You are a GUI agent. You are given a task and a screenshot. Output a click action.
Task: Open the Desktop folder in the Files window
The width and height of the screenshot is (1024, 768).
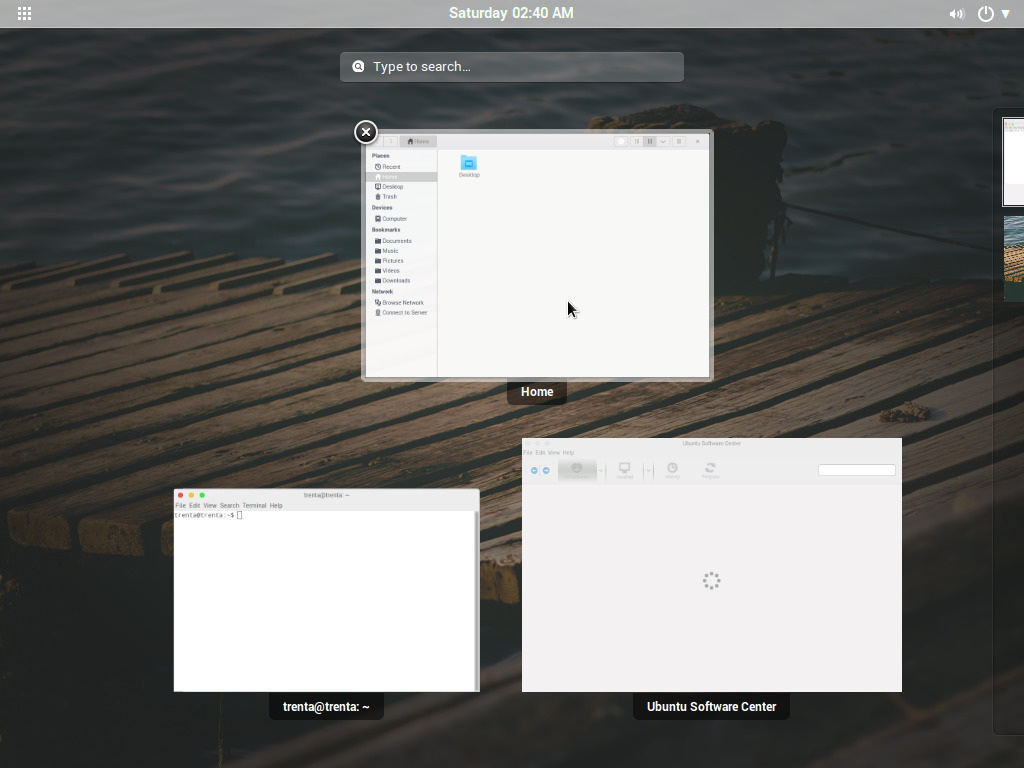(x=469, y=165)
